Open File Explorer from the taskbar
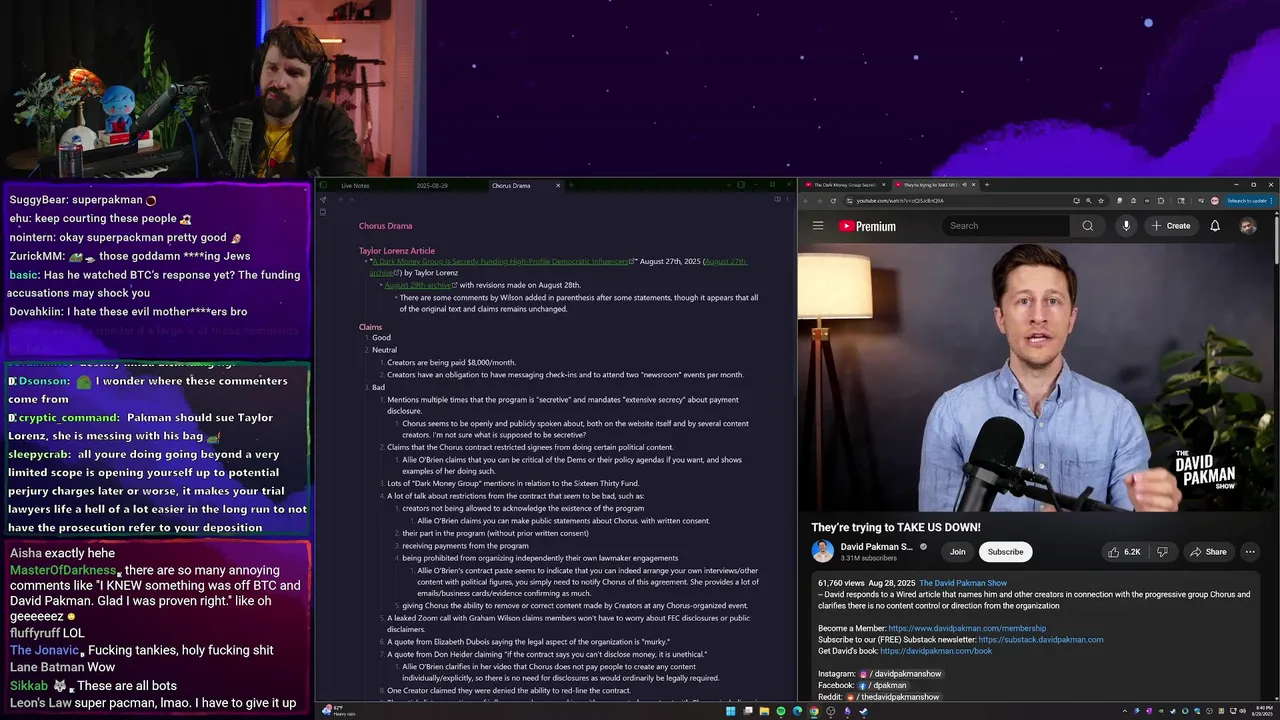This screenshot has height=720, width=1280. 765,711
